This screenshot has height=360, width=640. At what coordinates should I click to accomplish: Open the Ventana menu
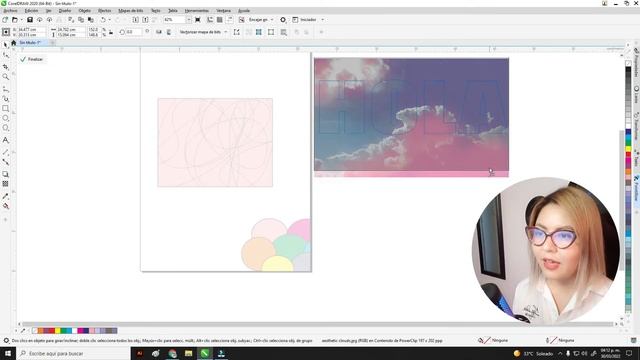tap(223, 11)
